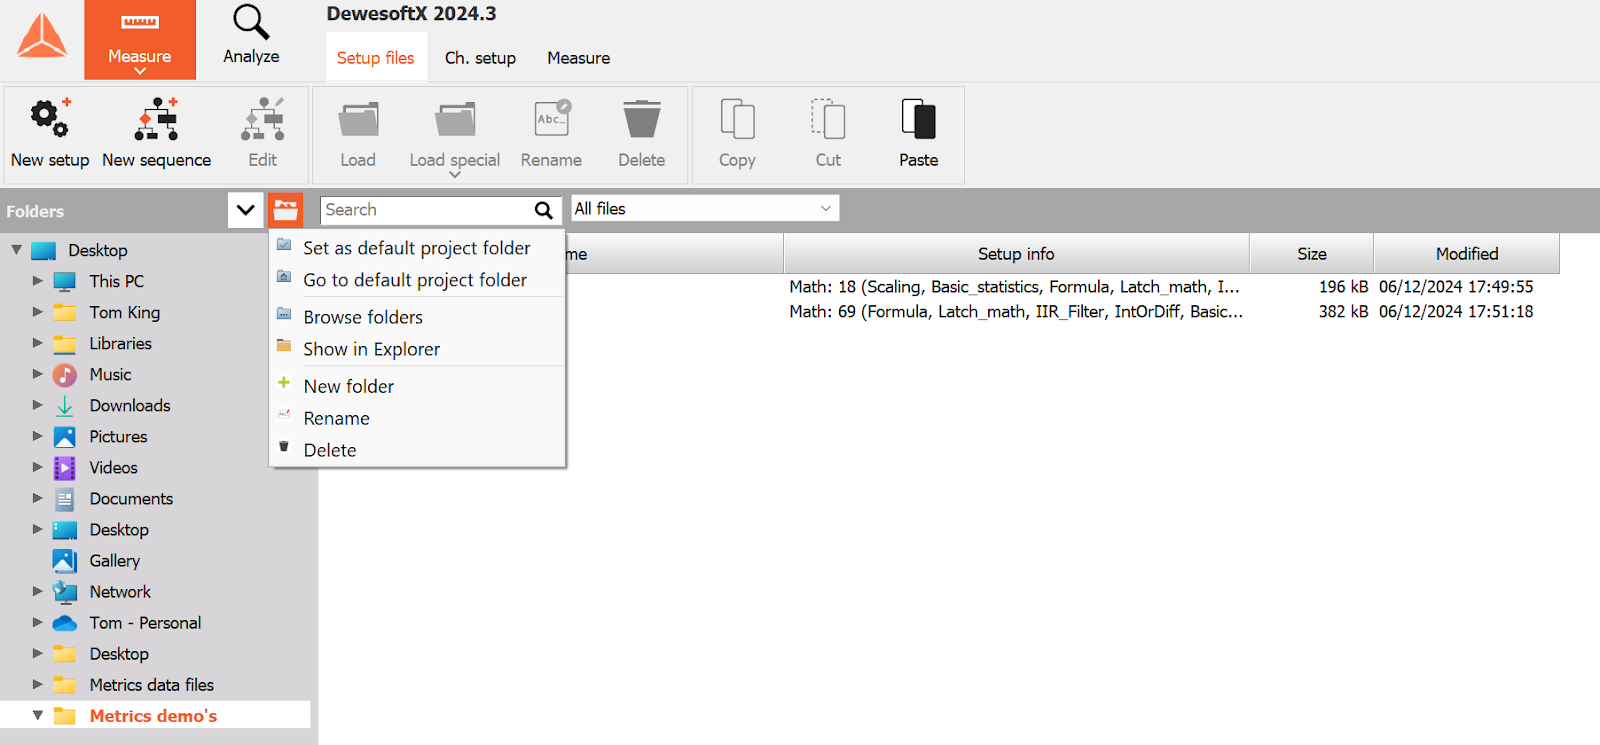Select the Gallery icon
The height and width of the screenshot is (745, 1600).
(65, 561)
